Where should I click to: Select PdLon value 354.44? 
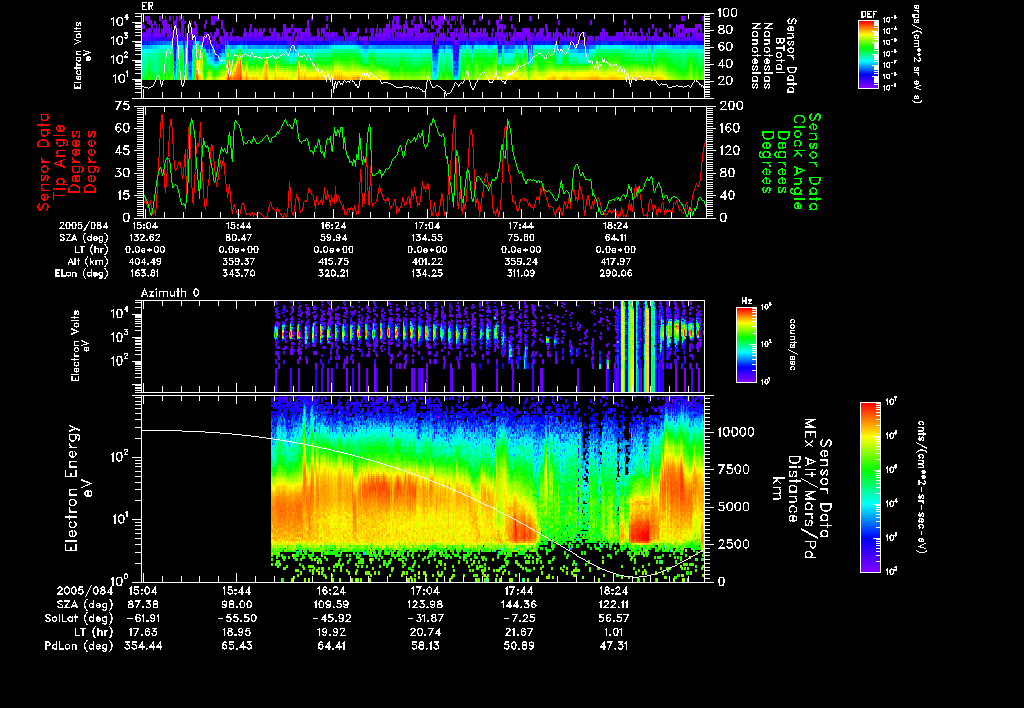coord(143,645)
